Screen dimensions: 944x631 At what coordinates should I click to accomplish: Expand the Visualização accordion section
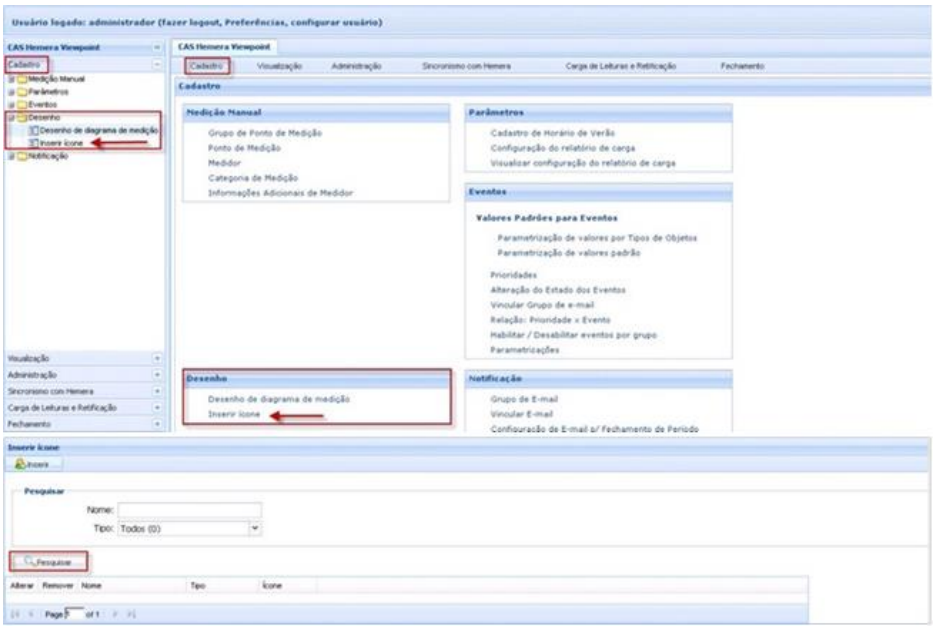(x=158, y=356)
